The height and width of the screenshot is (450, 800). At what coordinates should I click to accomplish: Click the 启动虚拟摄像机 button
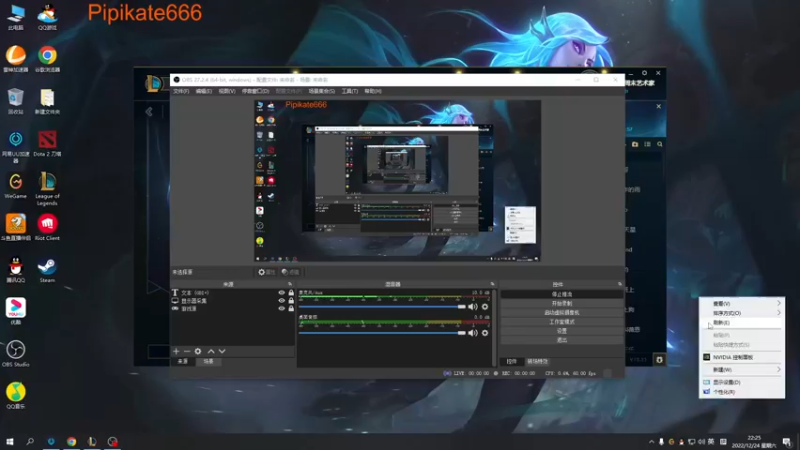[x=562, y=313]
